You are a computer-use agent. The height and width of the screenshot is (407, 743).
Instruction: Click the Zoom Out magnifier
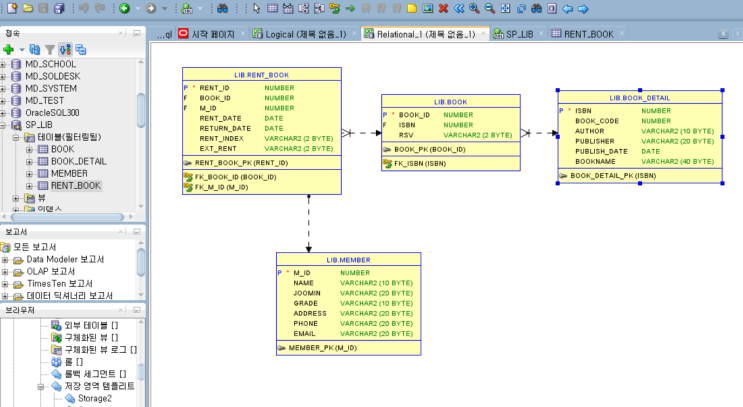pos(490,8)
